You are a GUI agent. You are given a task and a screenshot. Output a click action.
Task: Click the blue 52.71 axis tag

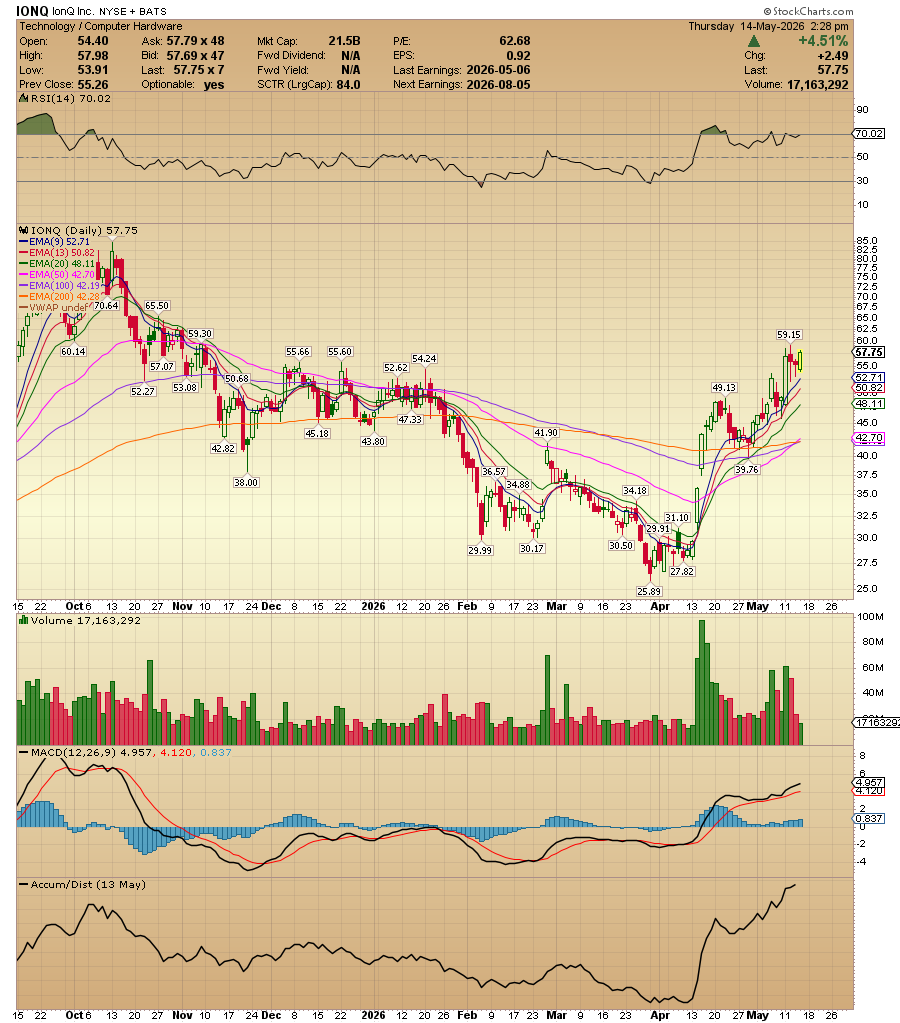point(869,378)
